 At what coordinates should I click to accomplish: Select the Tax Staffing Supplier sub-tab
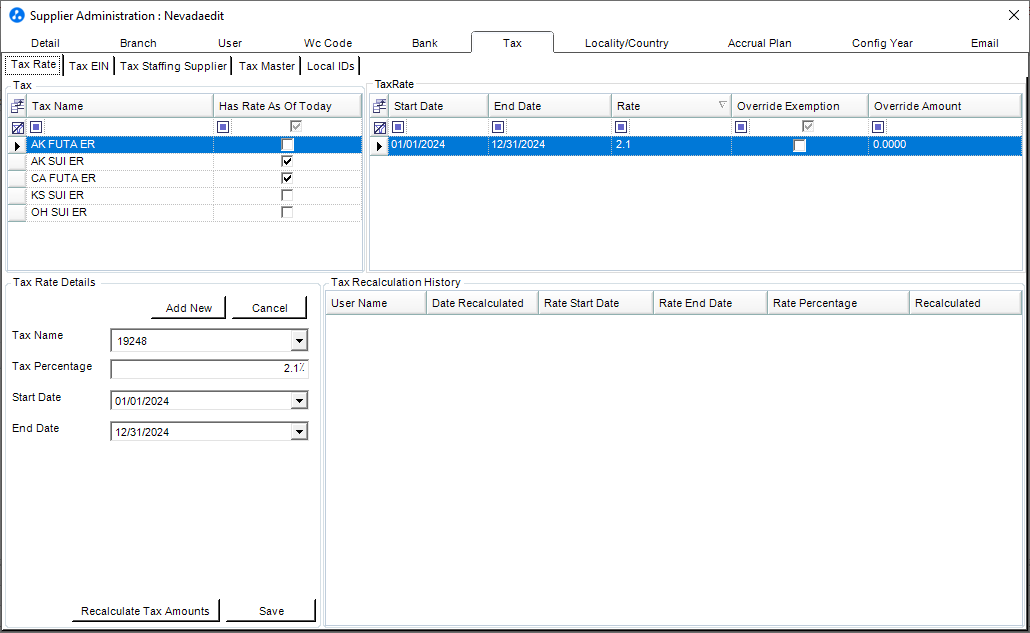pyautogui.click(x=173, y=66)
